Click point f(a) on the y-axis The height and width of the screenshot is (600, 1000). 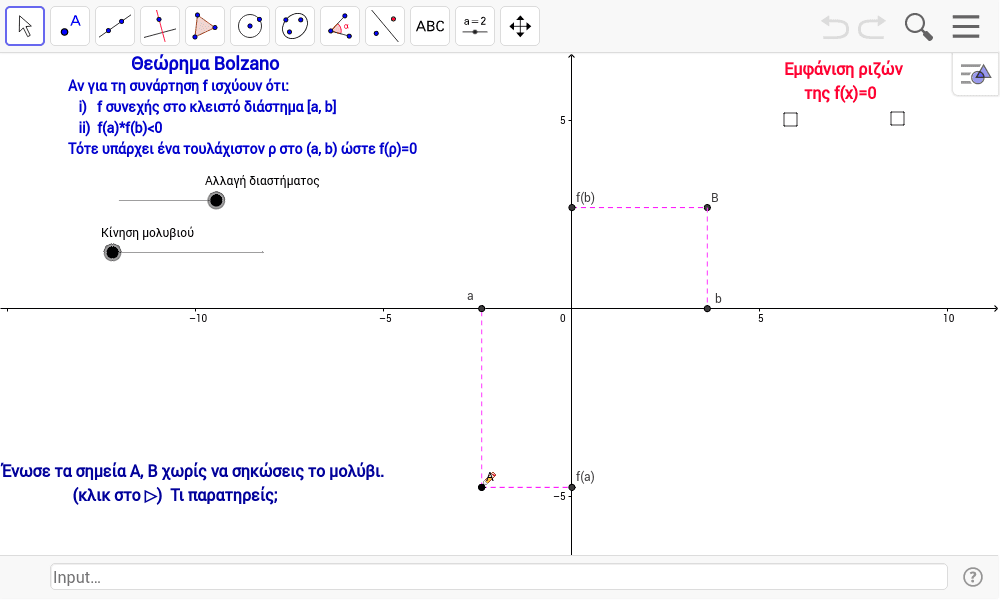572,487
